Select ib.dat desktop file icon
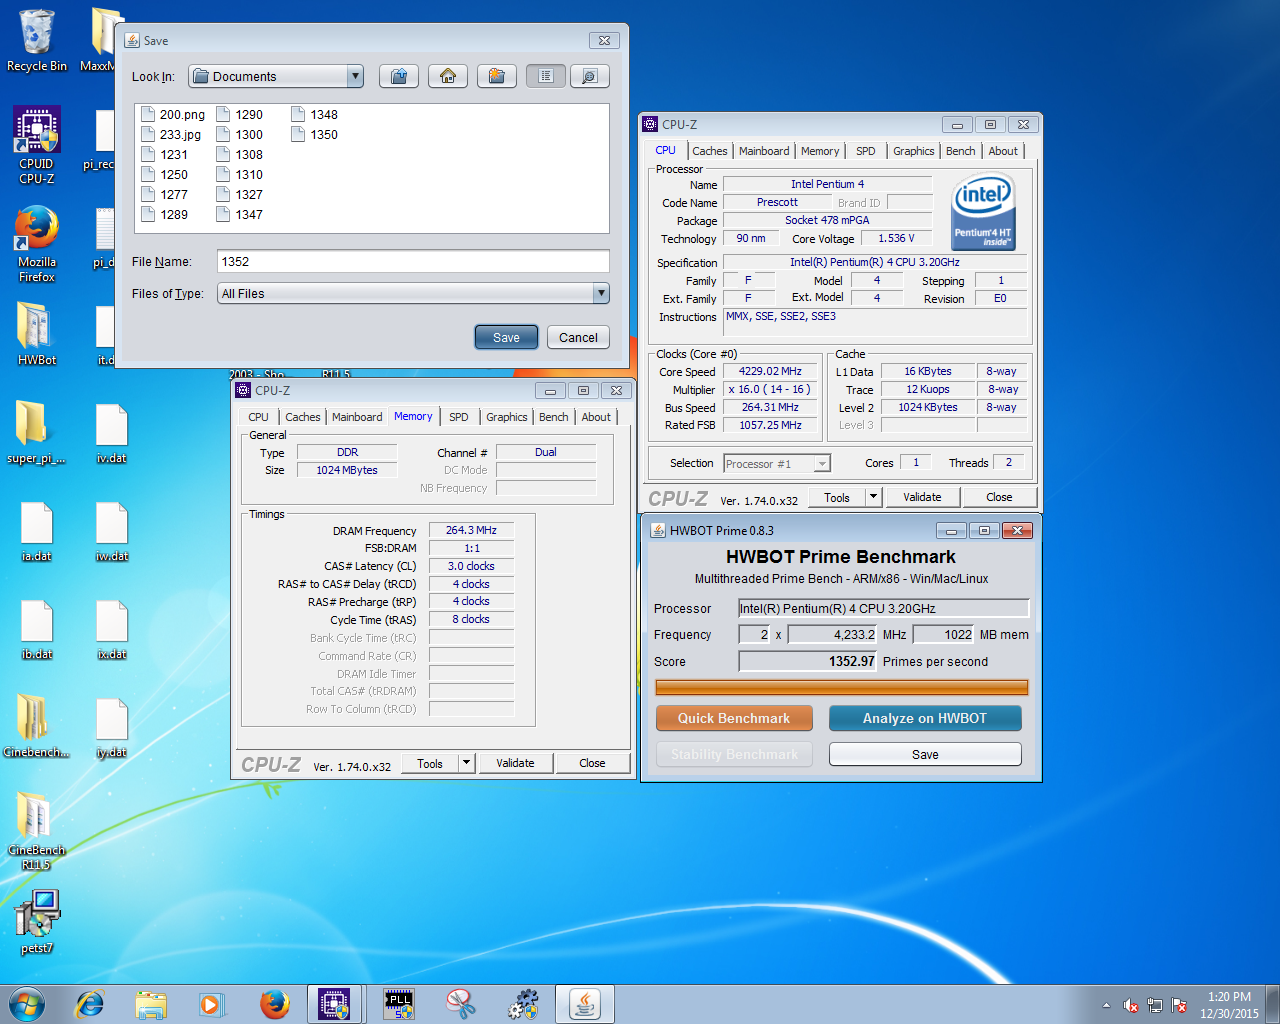 37,628
